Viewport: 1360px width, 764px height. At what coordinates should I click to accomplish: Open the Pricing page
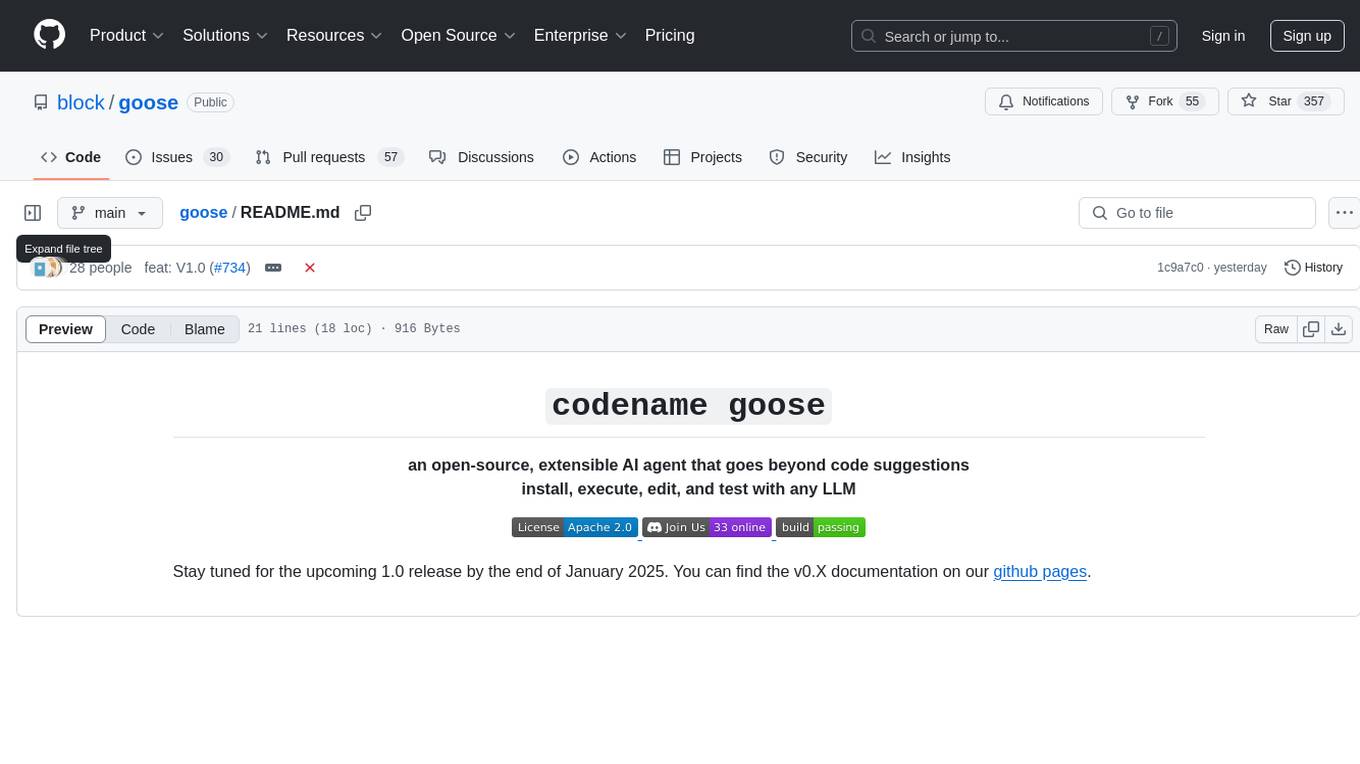670,35
